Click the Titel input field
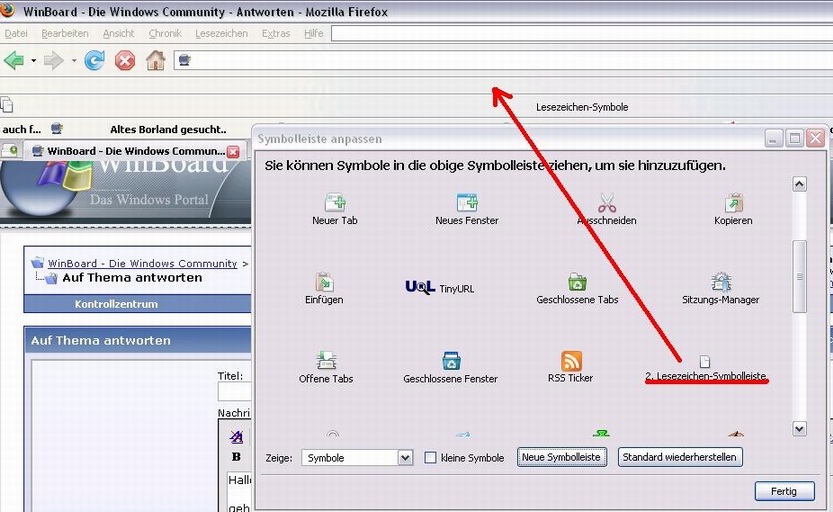Screen dimensions: 833x512 coord(234,392)
